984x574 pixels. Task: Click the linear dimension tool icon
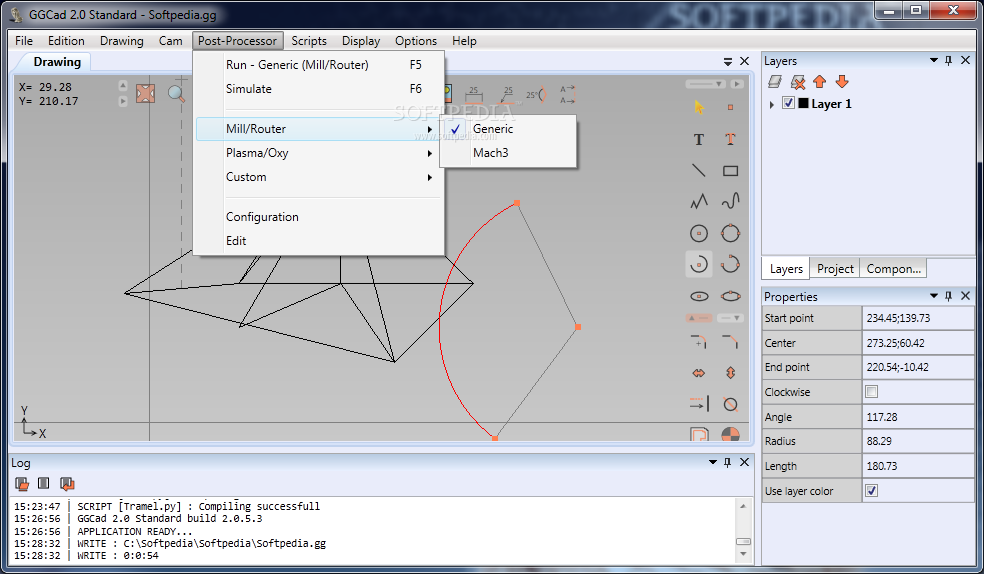click(473, 95)
